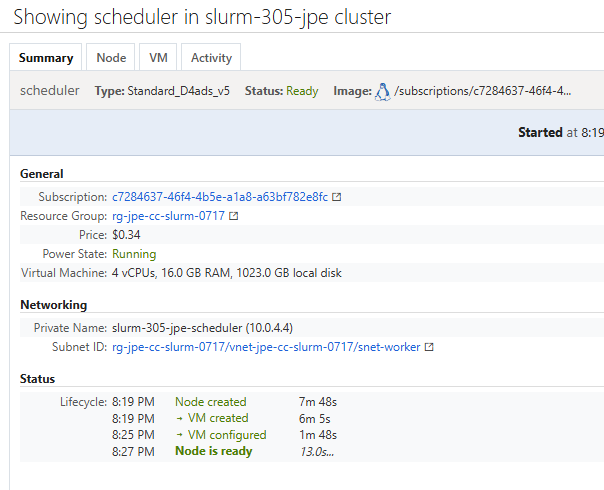The height and width of the screenshot is (490, 604).
Task: Click external link icon beside Subscription ID
Action: (x=337, y=197)
